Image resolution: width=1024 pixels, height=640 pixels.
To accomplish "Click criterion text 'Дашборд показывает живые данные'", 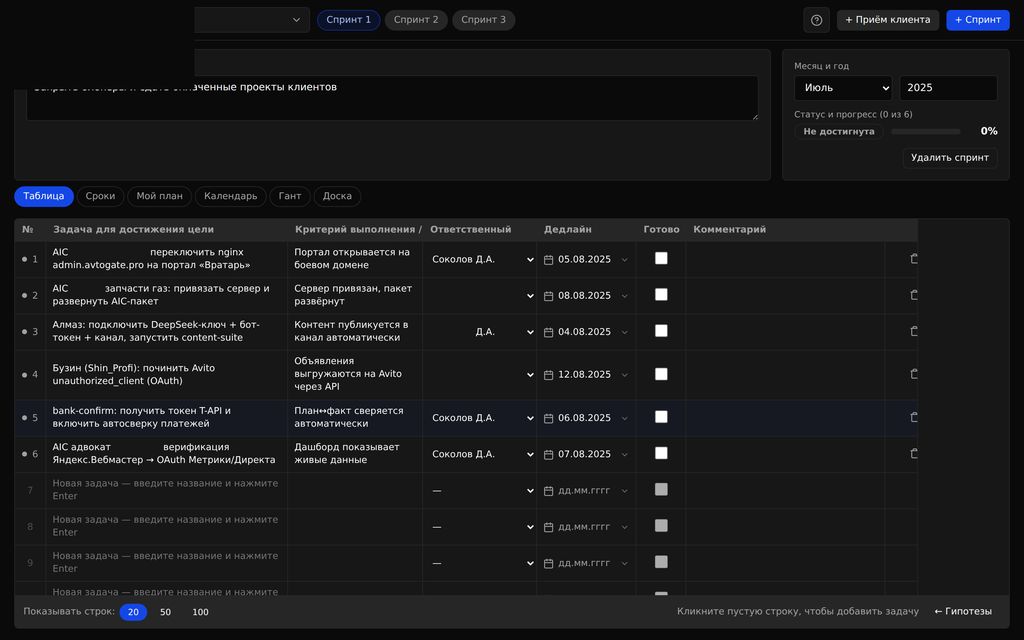I will coord(347,453).
